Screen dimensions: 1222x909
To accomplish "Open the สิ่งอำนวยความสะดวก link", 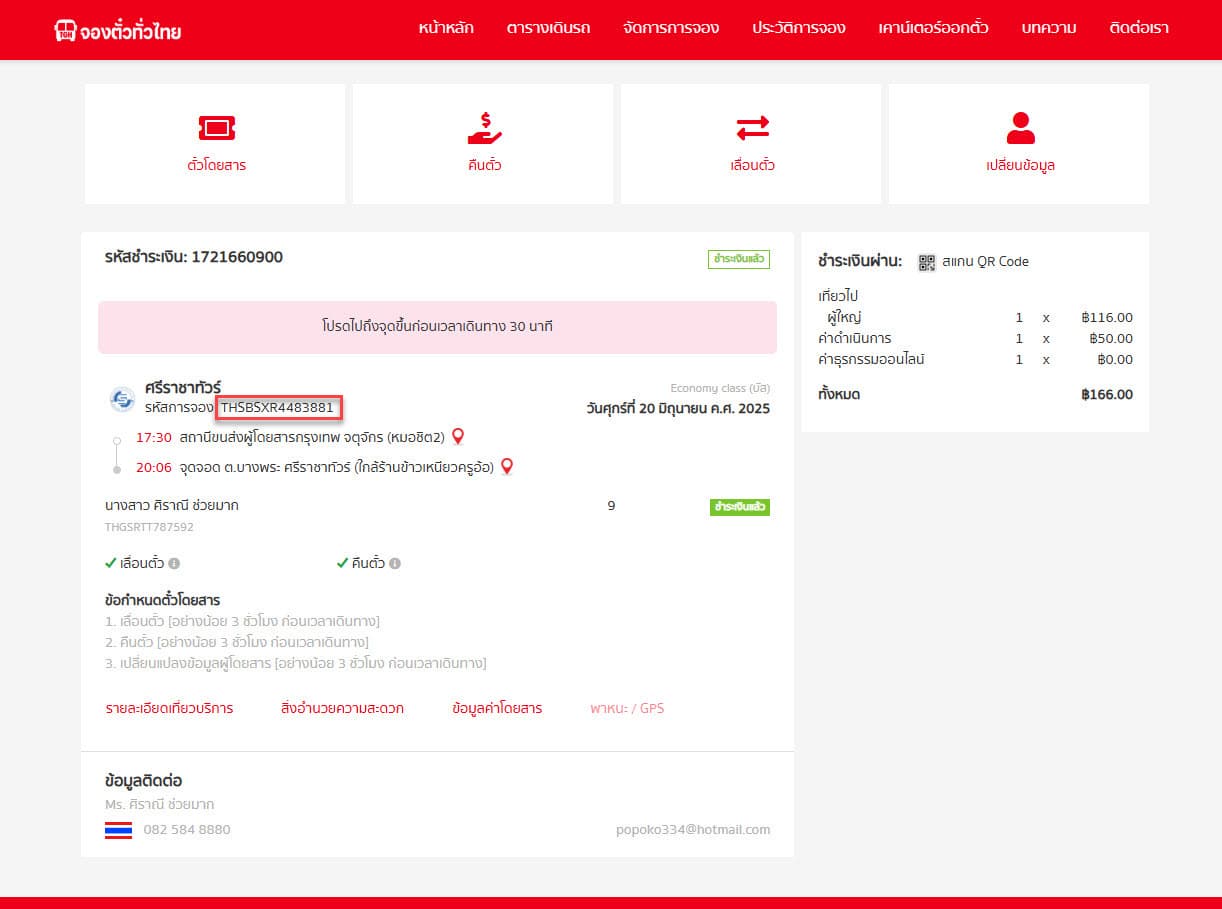I will [x=342, y=708].
